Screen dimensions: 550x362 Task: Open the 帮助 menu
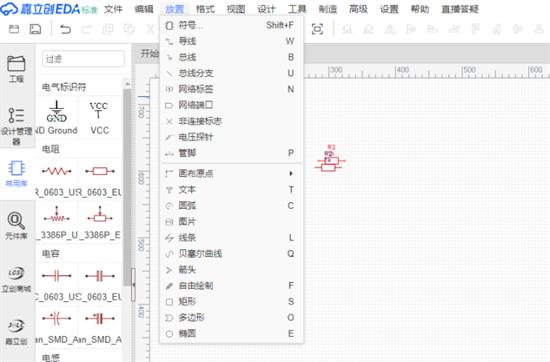point(420,9)
